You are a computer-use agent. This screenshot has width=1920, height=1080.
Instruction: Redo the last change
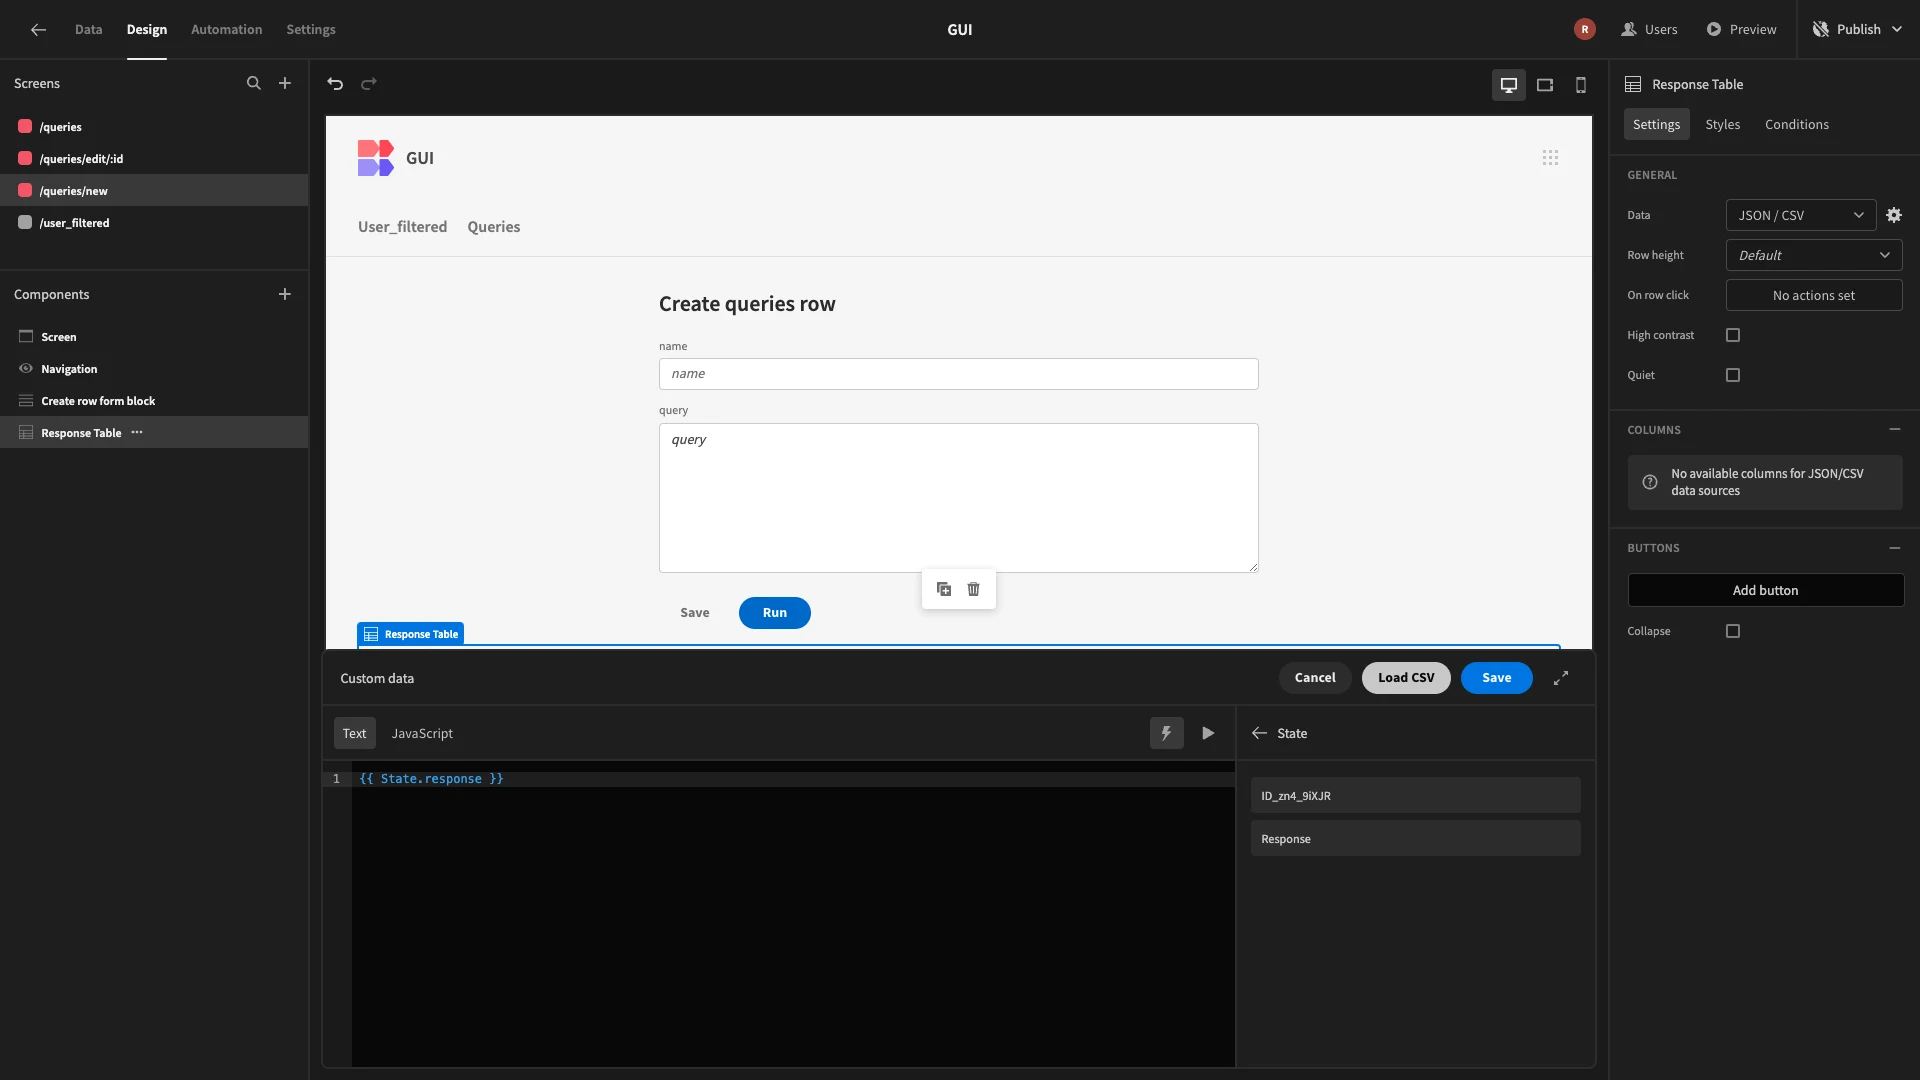click(369, 84)
